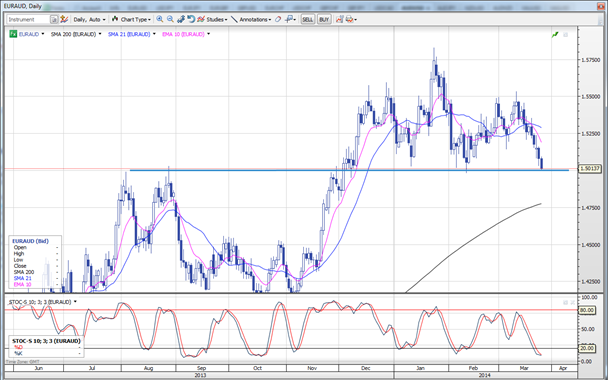Open the Studies menu
This screenshot has width=608, height=380.
[x=212, y=19]
